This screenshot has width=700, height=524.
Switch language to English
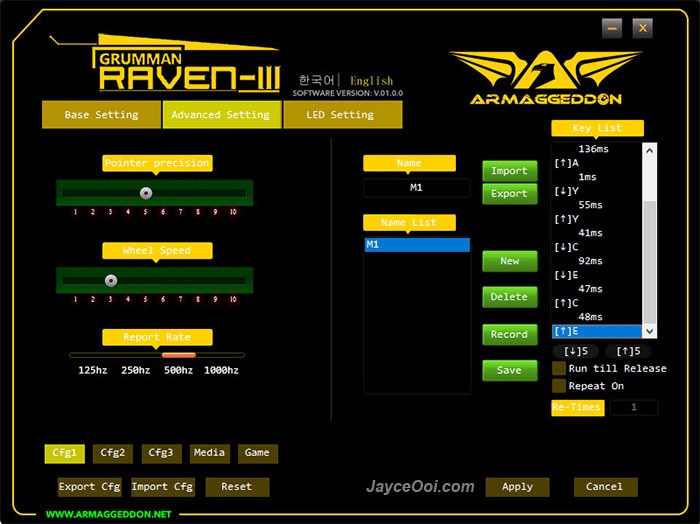pyautogui.click(x=371, y=81)
